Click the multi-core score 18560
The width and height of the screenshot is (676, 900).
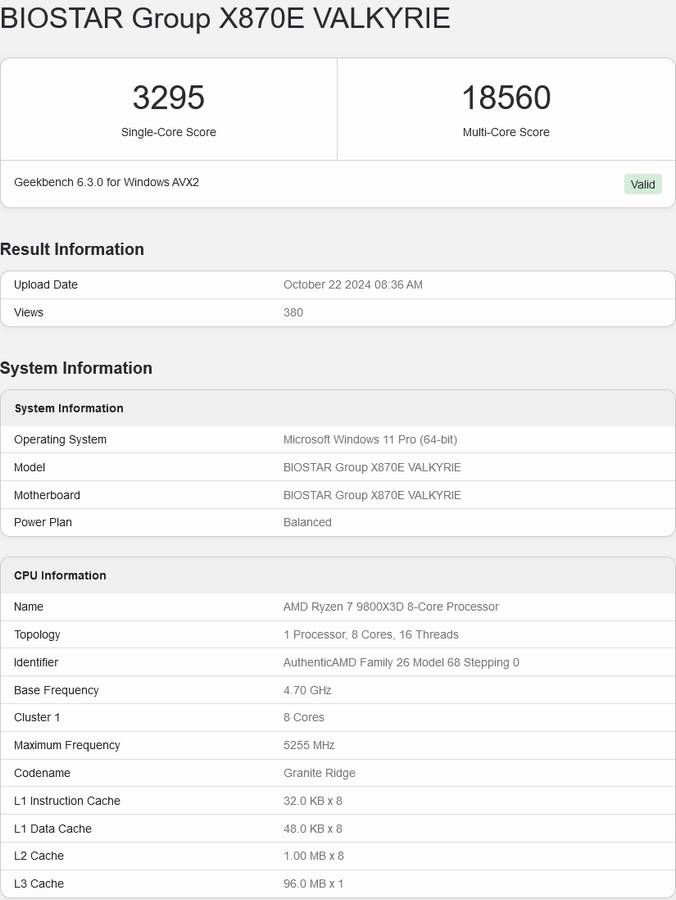(x=506, y=98)
